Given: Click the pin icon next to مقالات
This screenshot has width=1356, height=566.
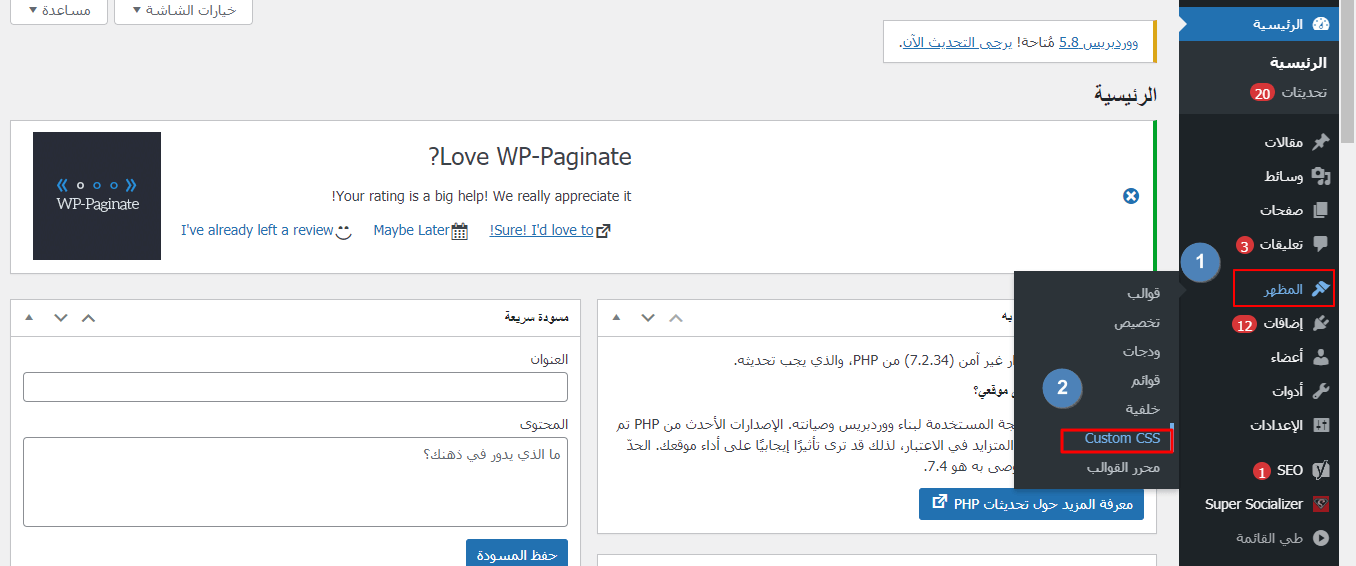Looking at the screenshot, I should (x=1320, y=142).
